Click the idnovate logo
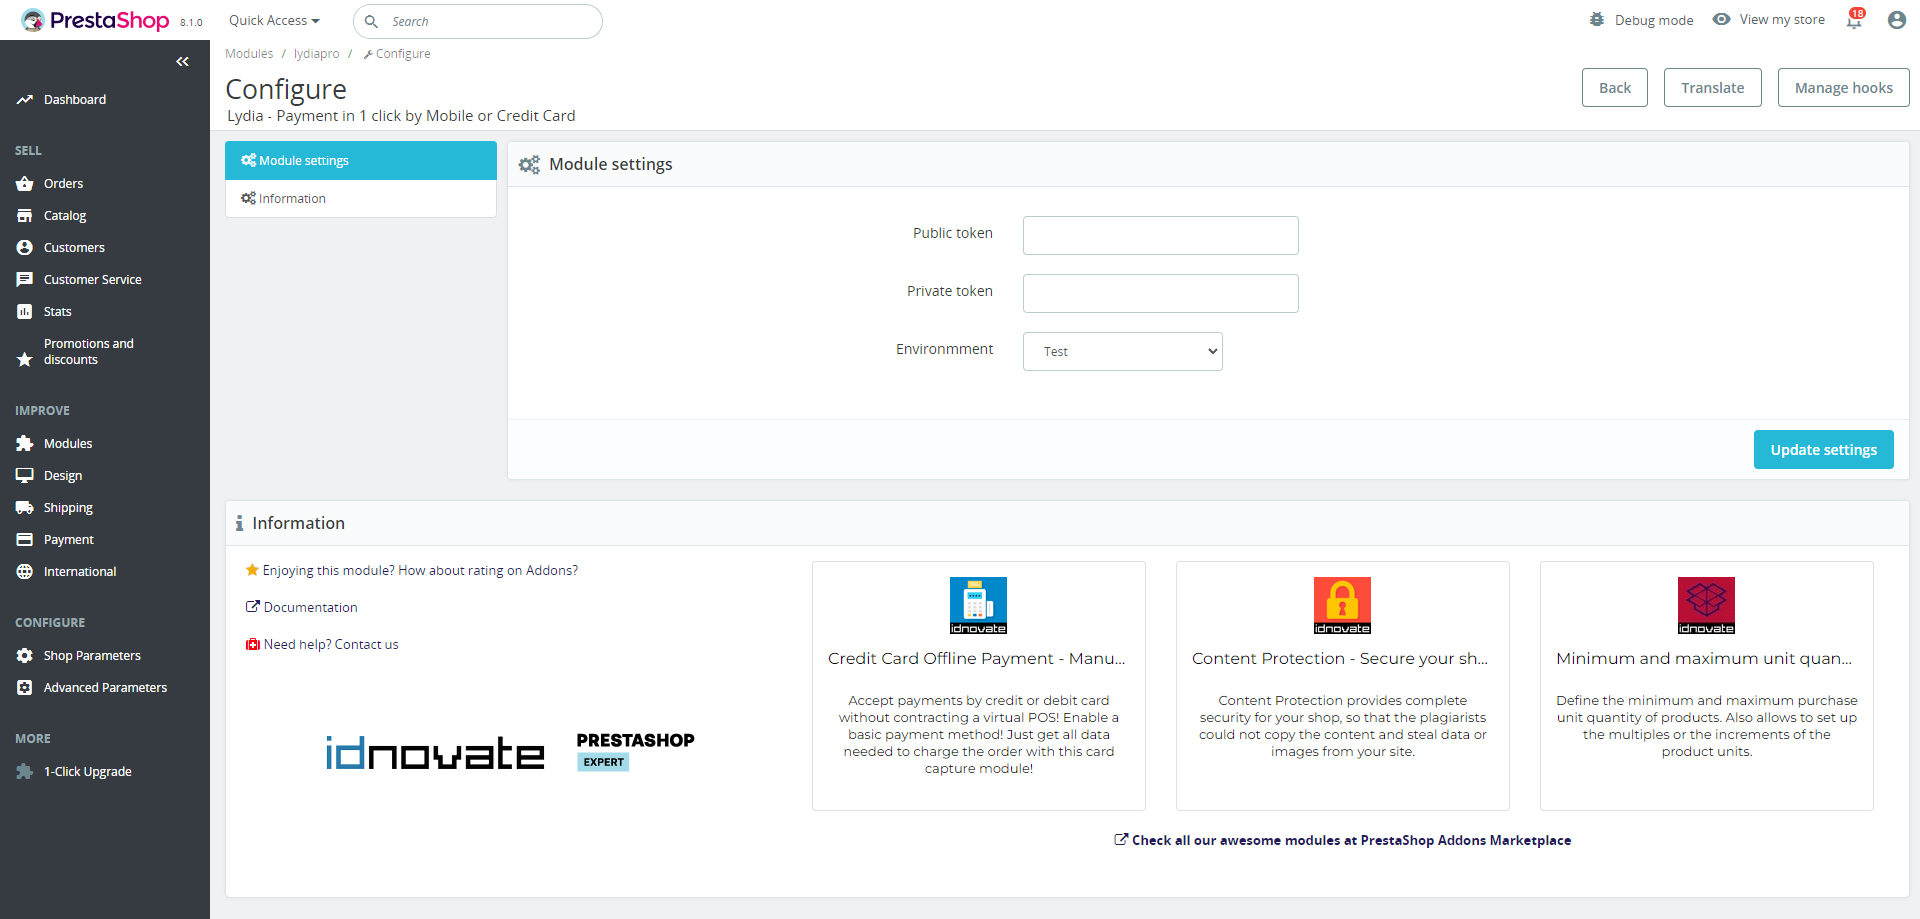1920x919 pixels. 435,753
